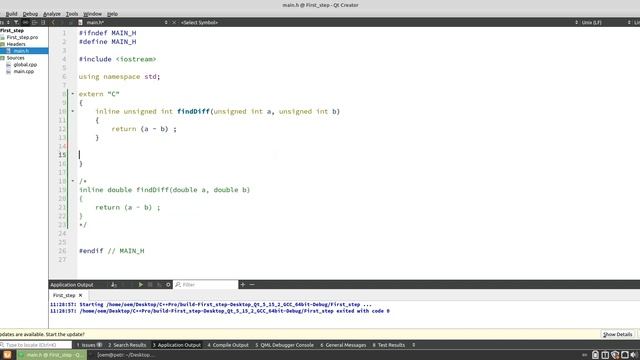
Task: Click the system menu launcher icon in taskbar
Action: coord(7,355)
